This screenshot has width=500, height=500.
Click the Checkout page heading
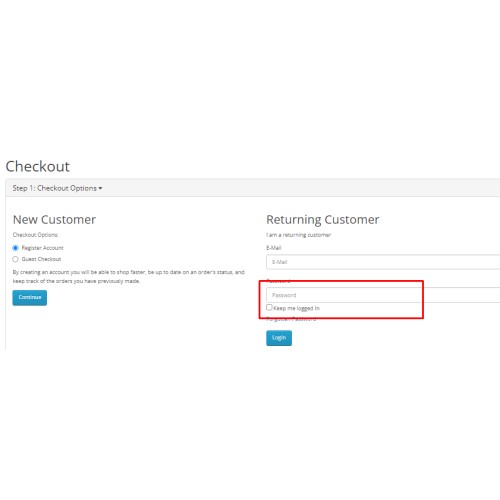coord(38,166)
